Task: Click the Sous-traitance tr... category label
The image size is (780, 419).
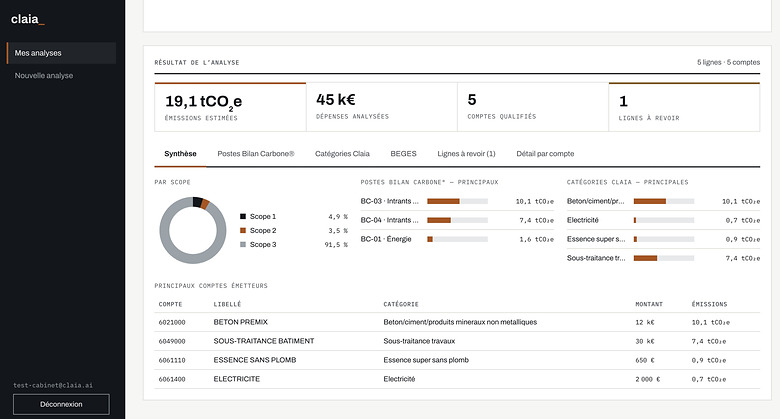Action: pyautogui.click(x=596, y=258)
